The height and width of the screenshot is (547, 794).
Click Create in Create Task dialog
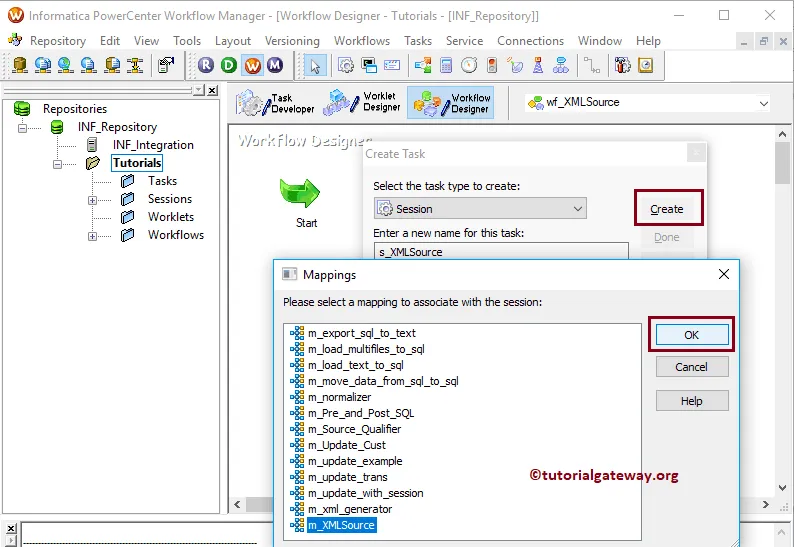tap(667, 209)
